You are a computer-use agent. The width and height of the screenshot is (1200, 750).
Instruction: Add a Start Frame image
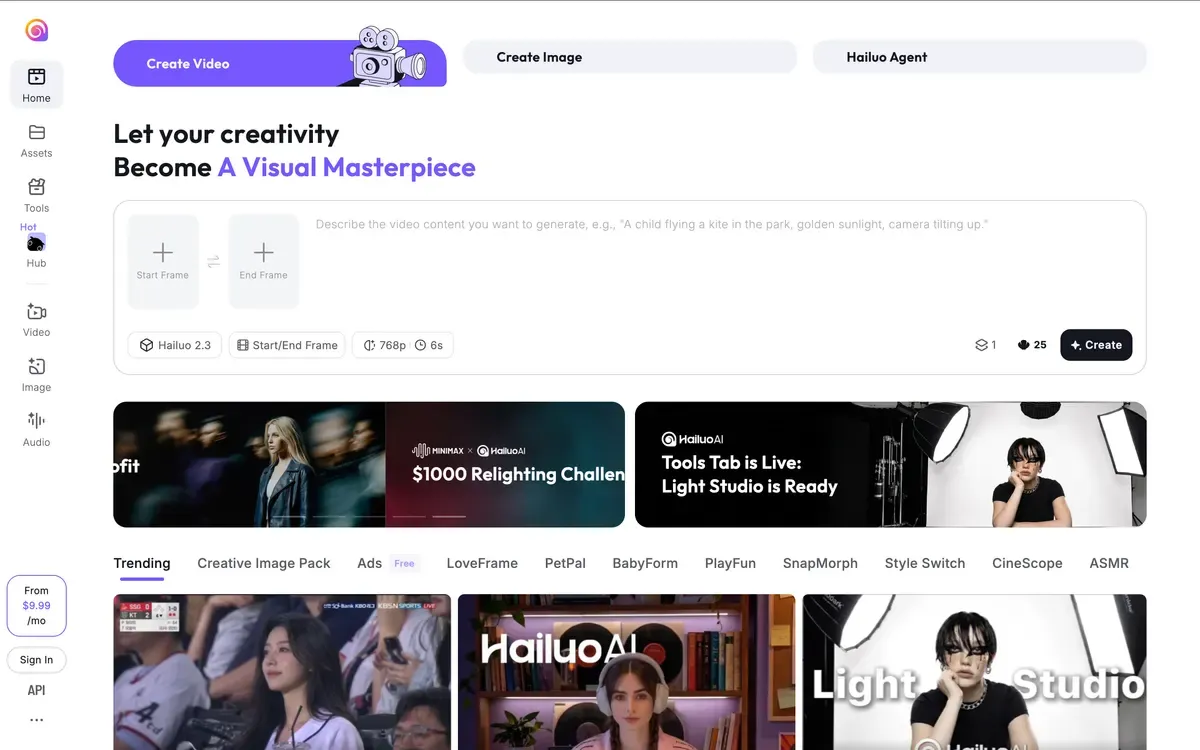coord(163,261)
